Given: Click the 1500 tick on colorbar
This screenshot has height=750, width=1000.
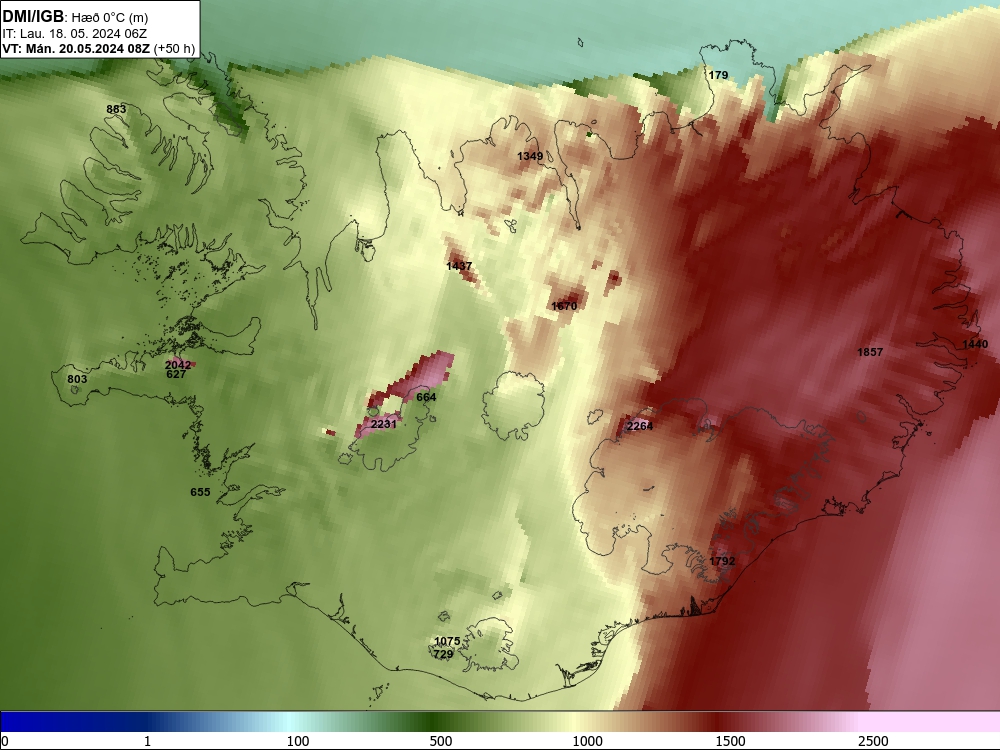Looking at the screenshot, I should pyautogui.click(x=730, y=741).
